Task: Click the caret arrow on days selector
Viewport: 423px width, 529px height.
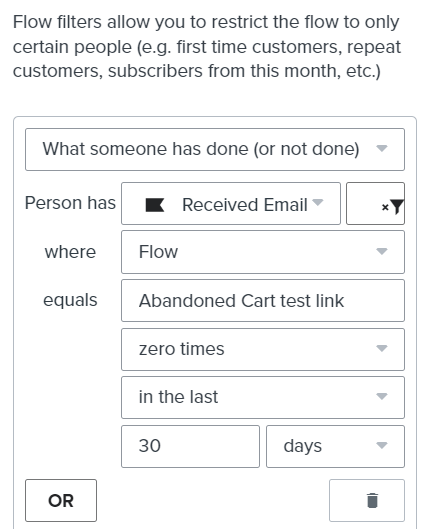Action: [382, 445]
